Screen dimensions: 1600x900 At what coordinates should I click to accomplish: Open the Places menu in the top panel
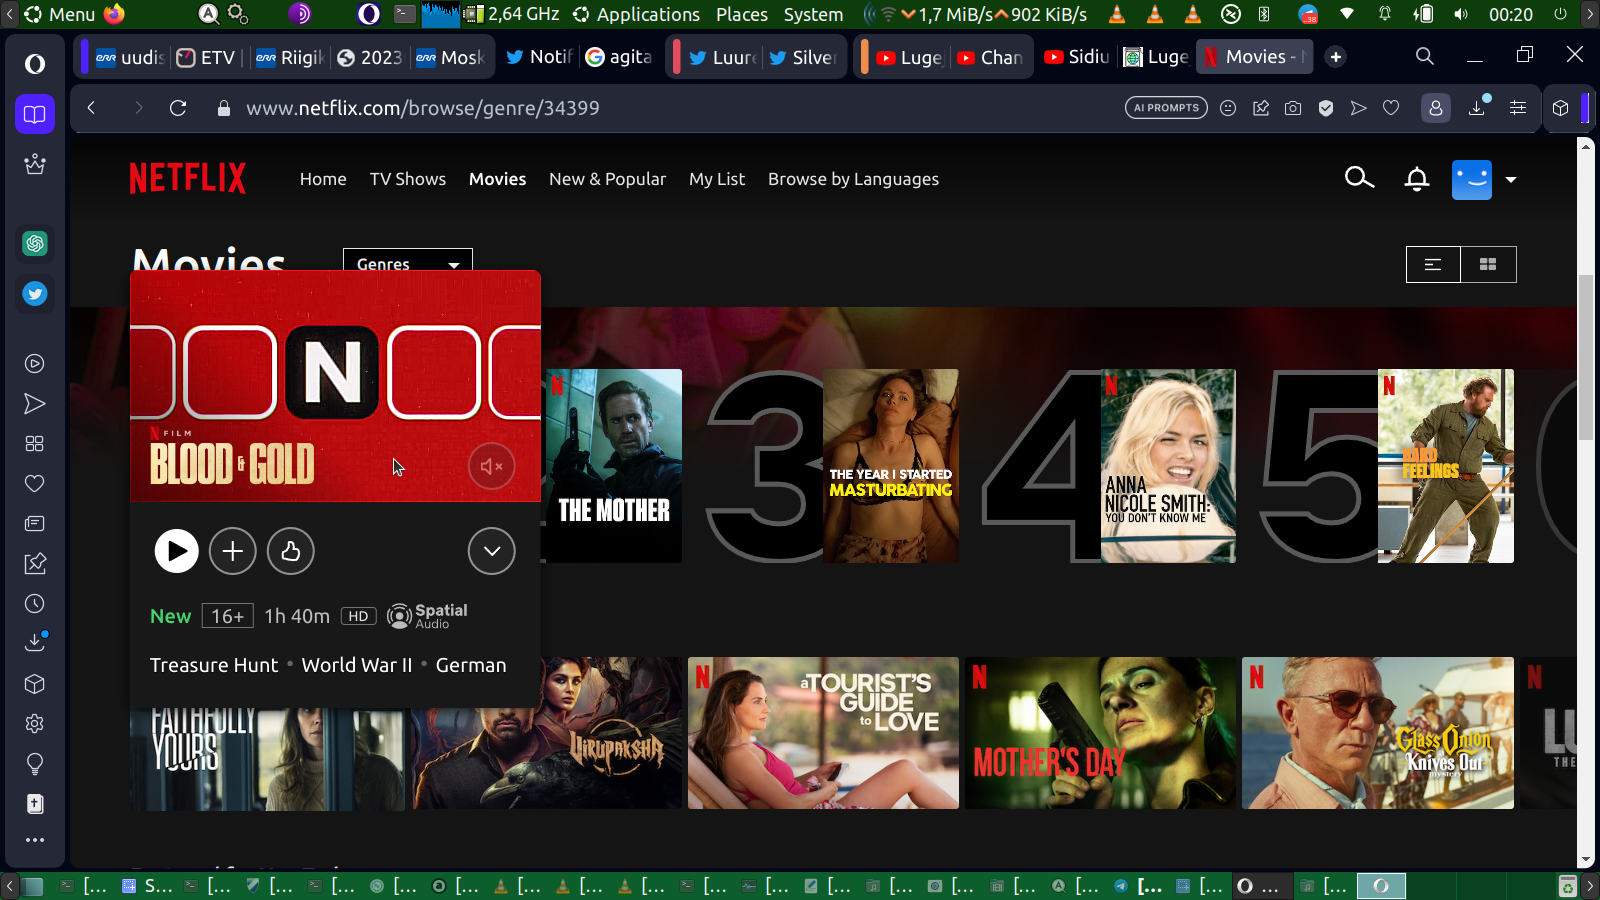(x=742, y=14)
